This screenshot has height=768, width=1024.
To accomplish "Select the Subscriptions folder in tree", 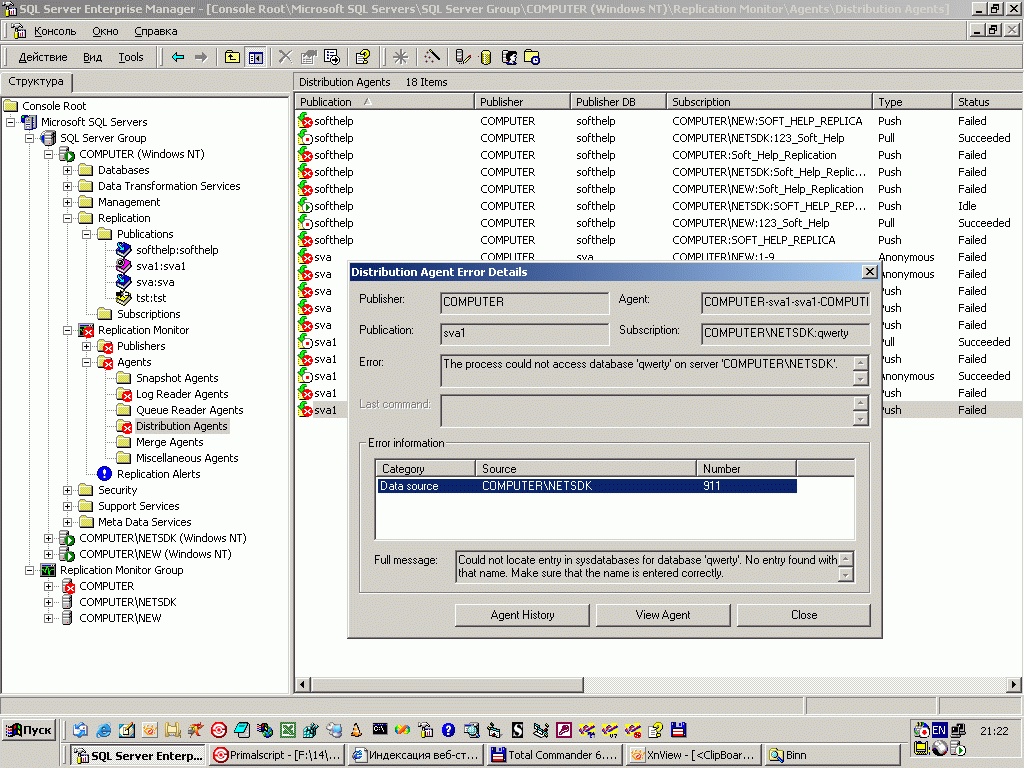I will click(x=148, y=314).
